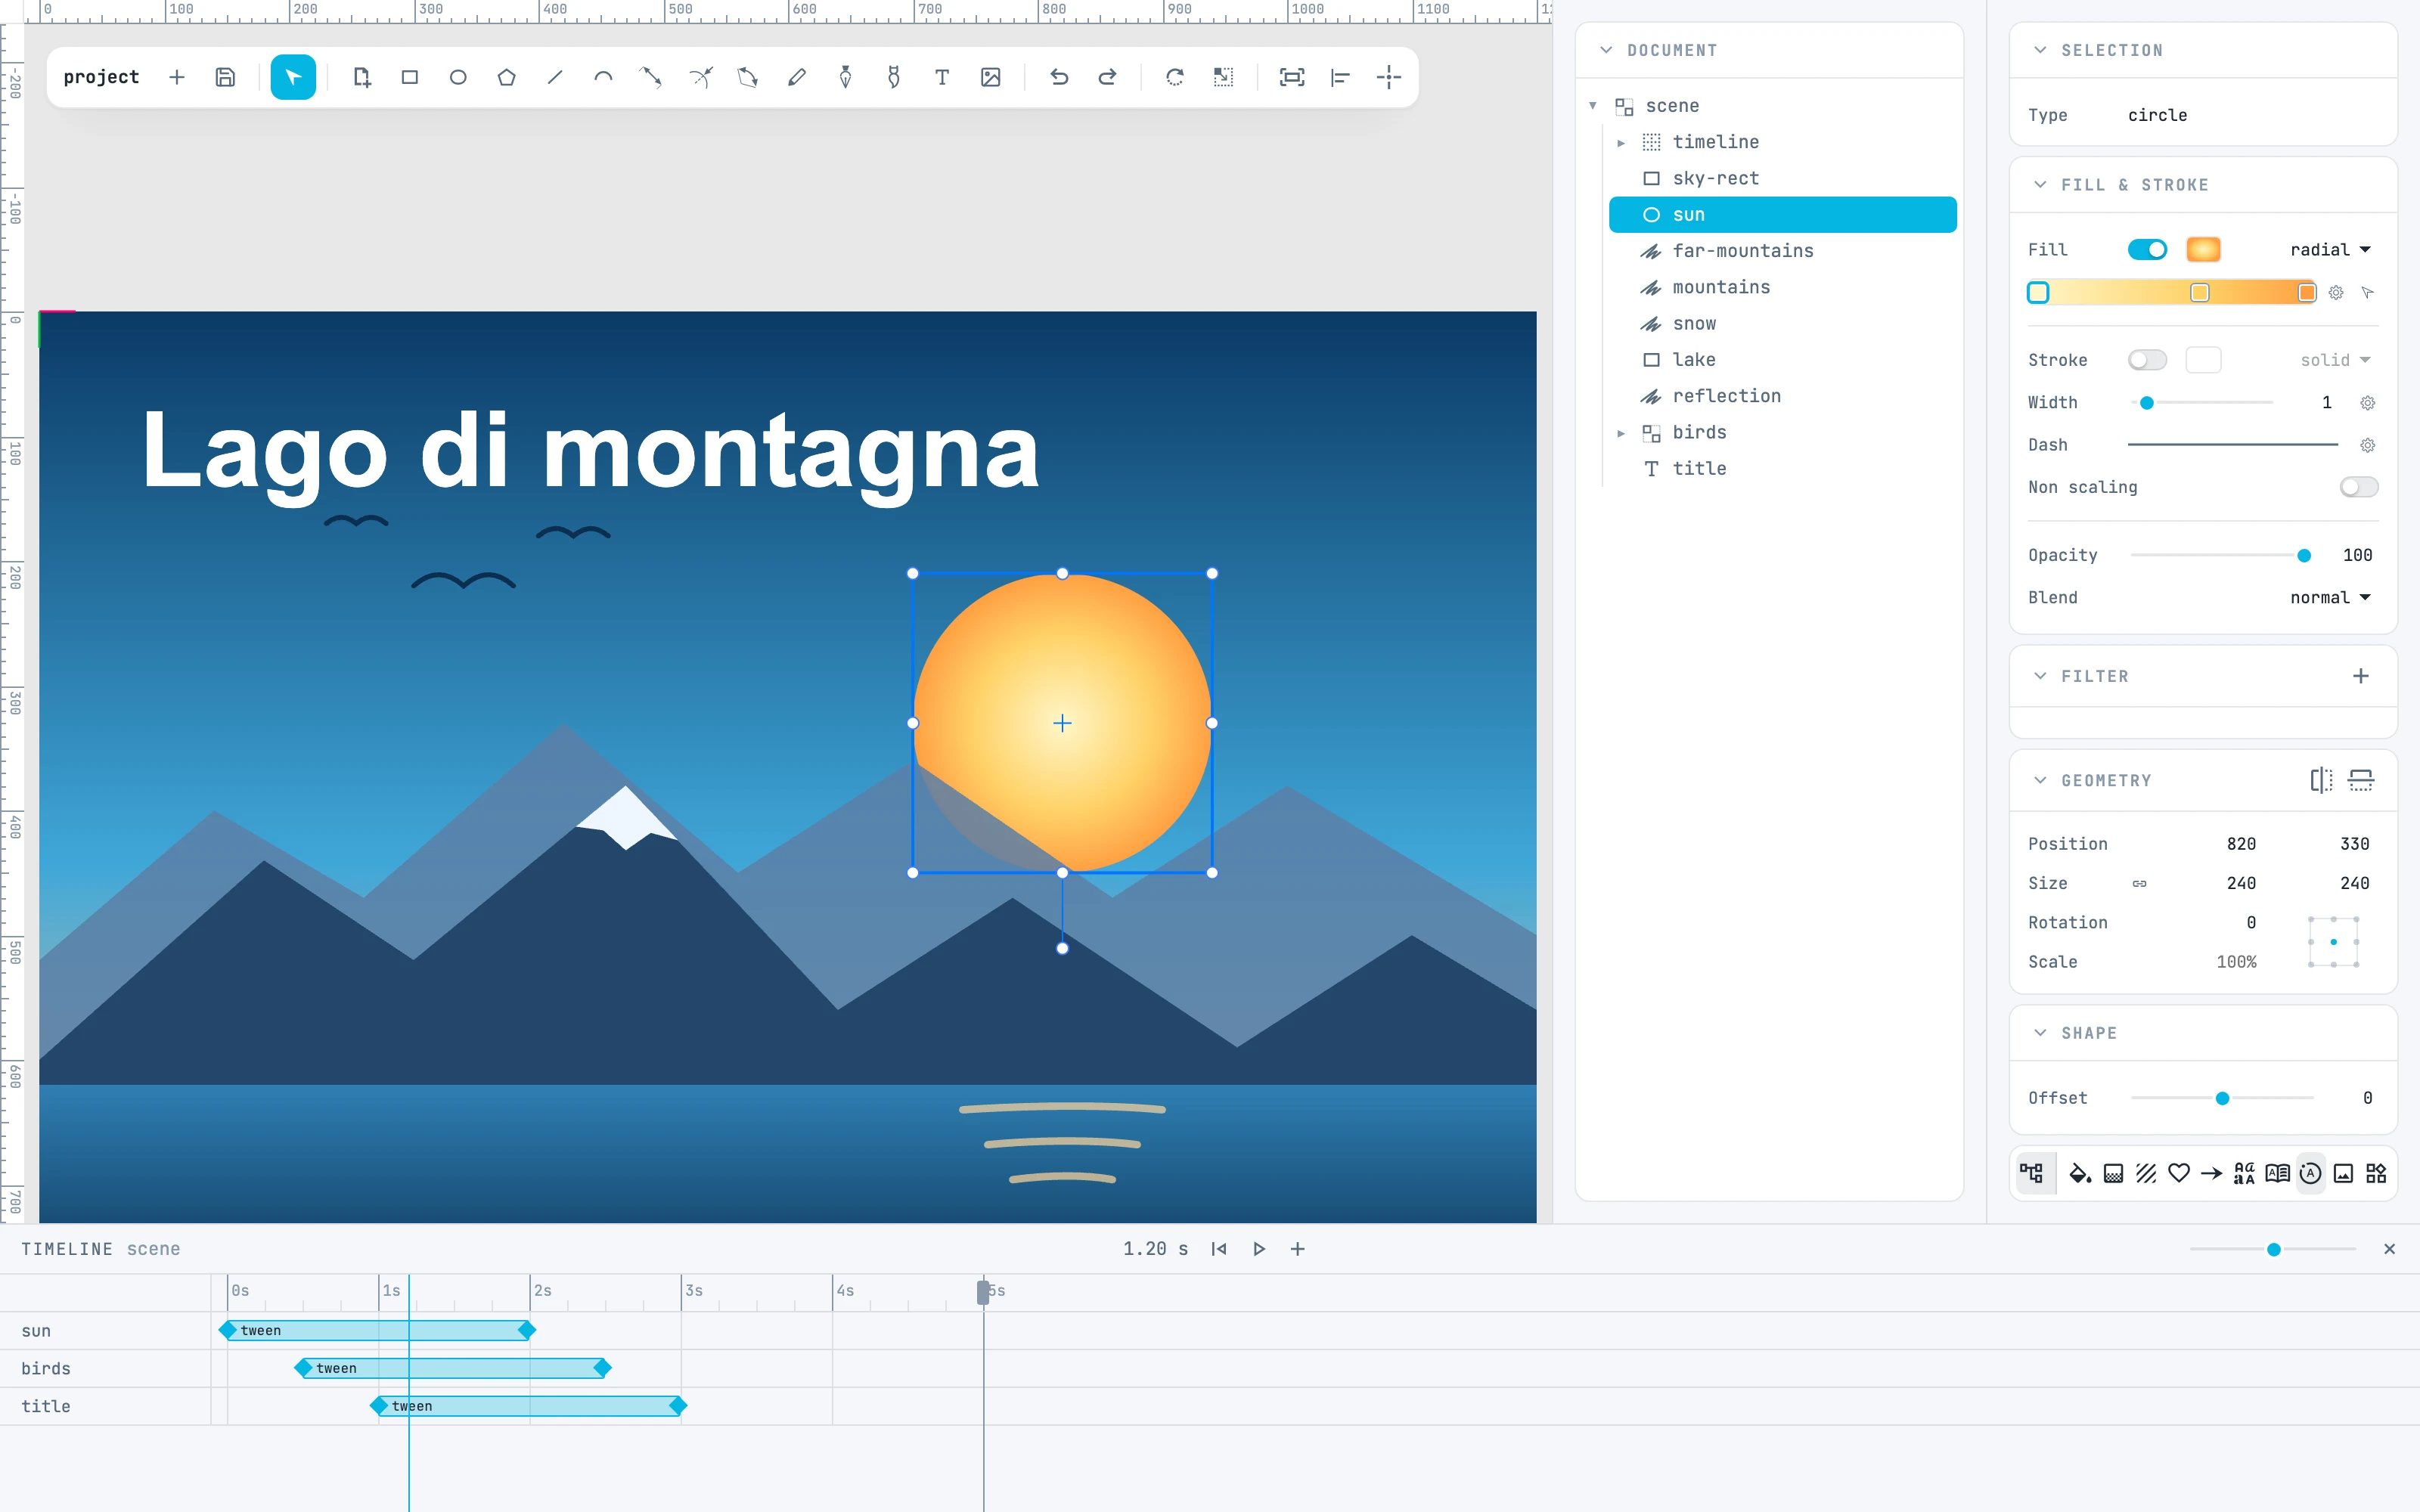Collapse the Fill & Stroke section
This screenshot has width=2420, height=1512.
[x=2040, y=185]
